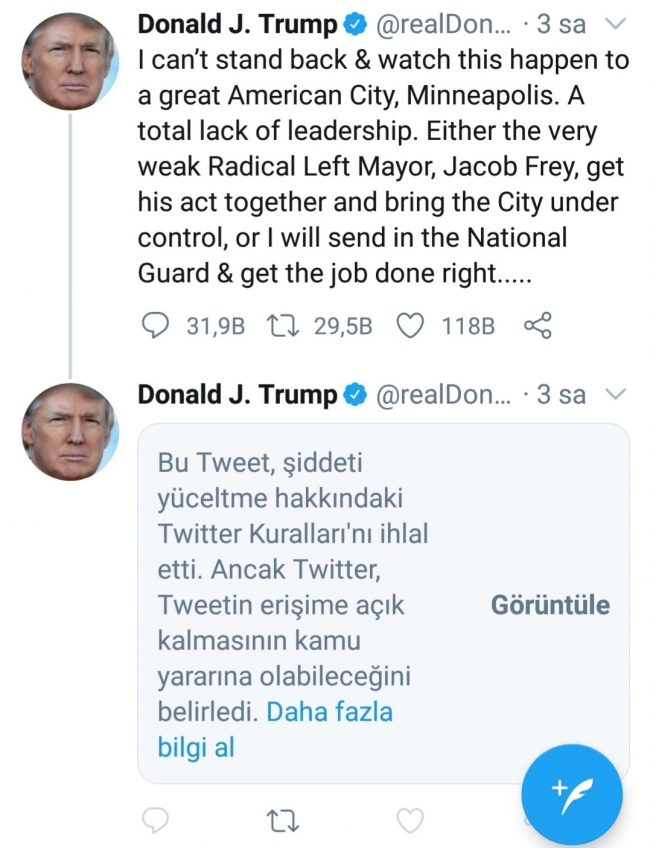
Task: Tap the @realDon... handle on first tweet
Action: [448, 22]
